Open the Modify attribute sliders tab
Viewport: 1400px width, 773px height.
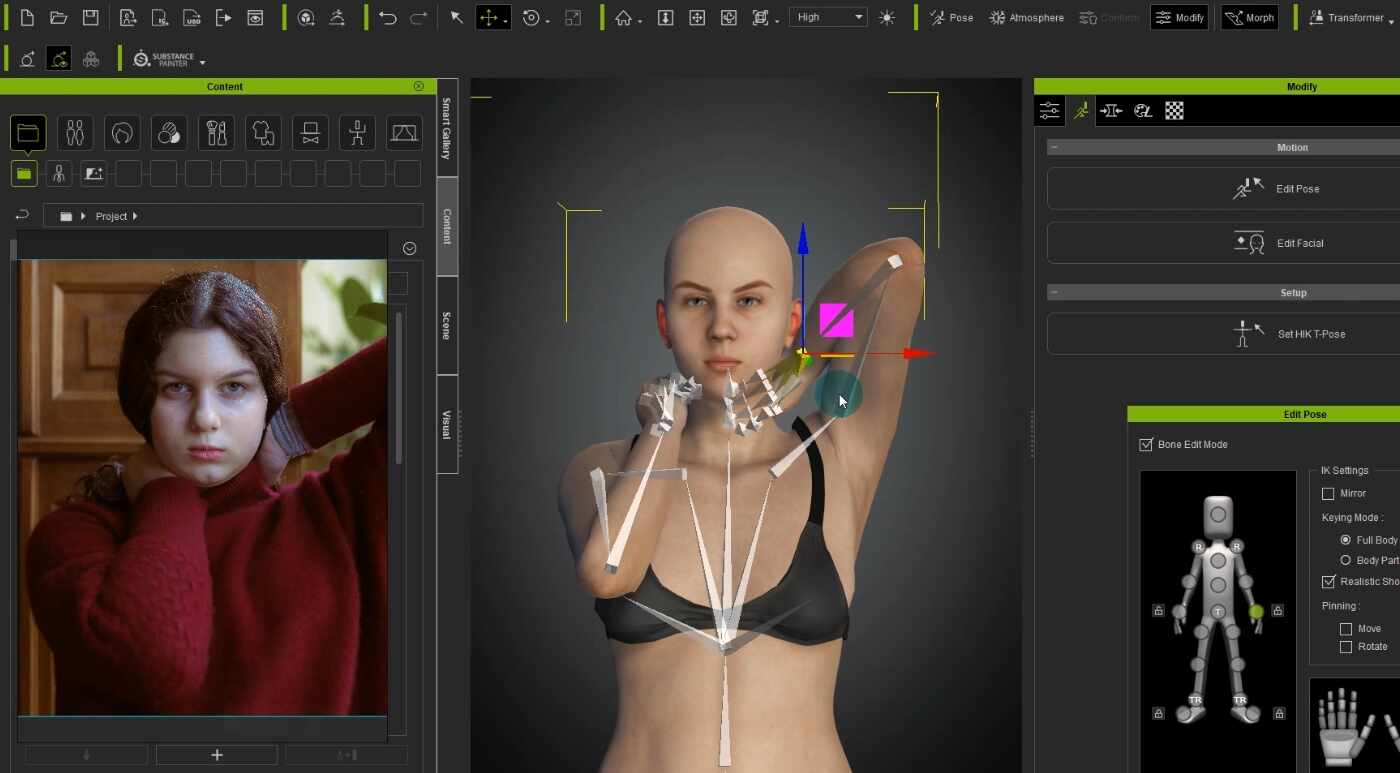(1049, 111)
